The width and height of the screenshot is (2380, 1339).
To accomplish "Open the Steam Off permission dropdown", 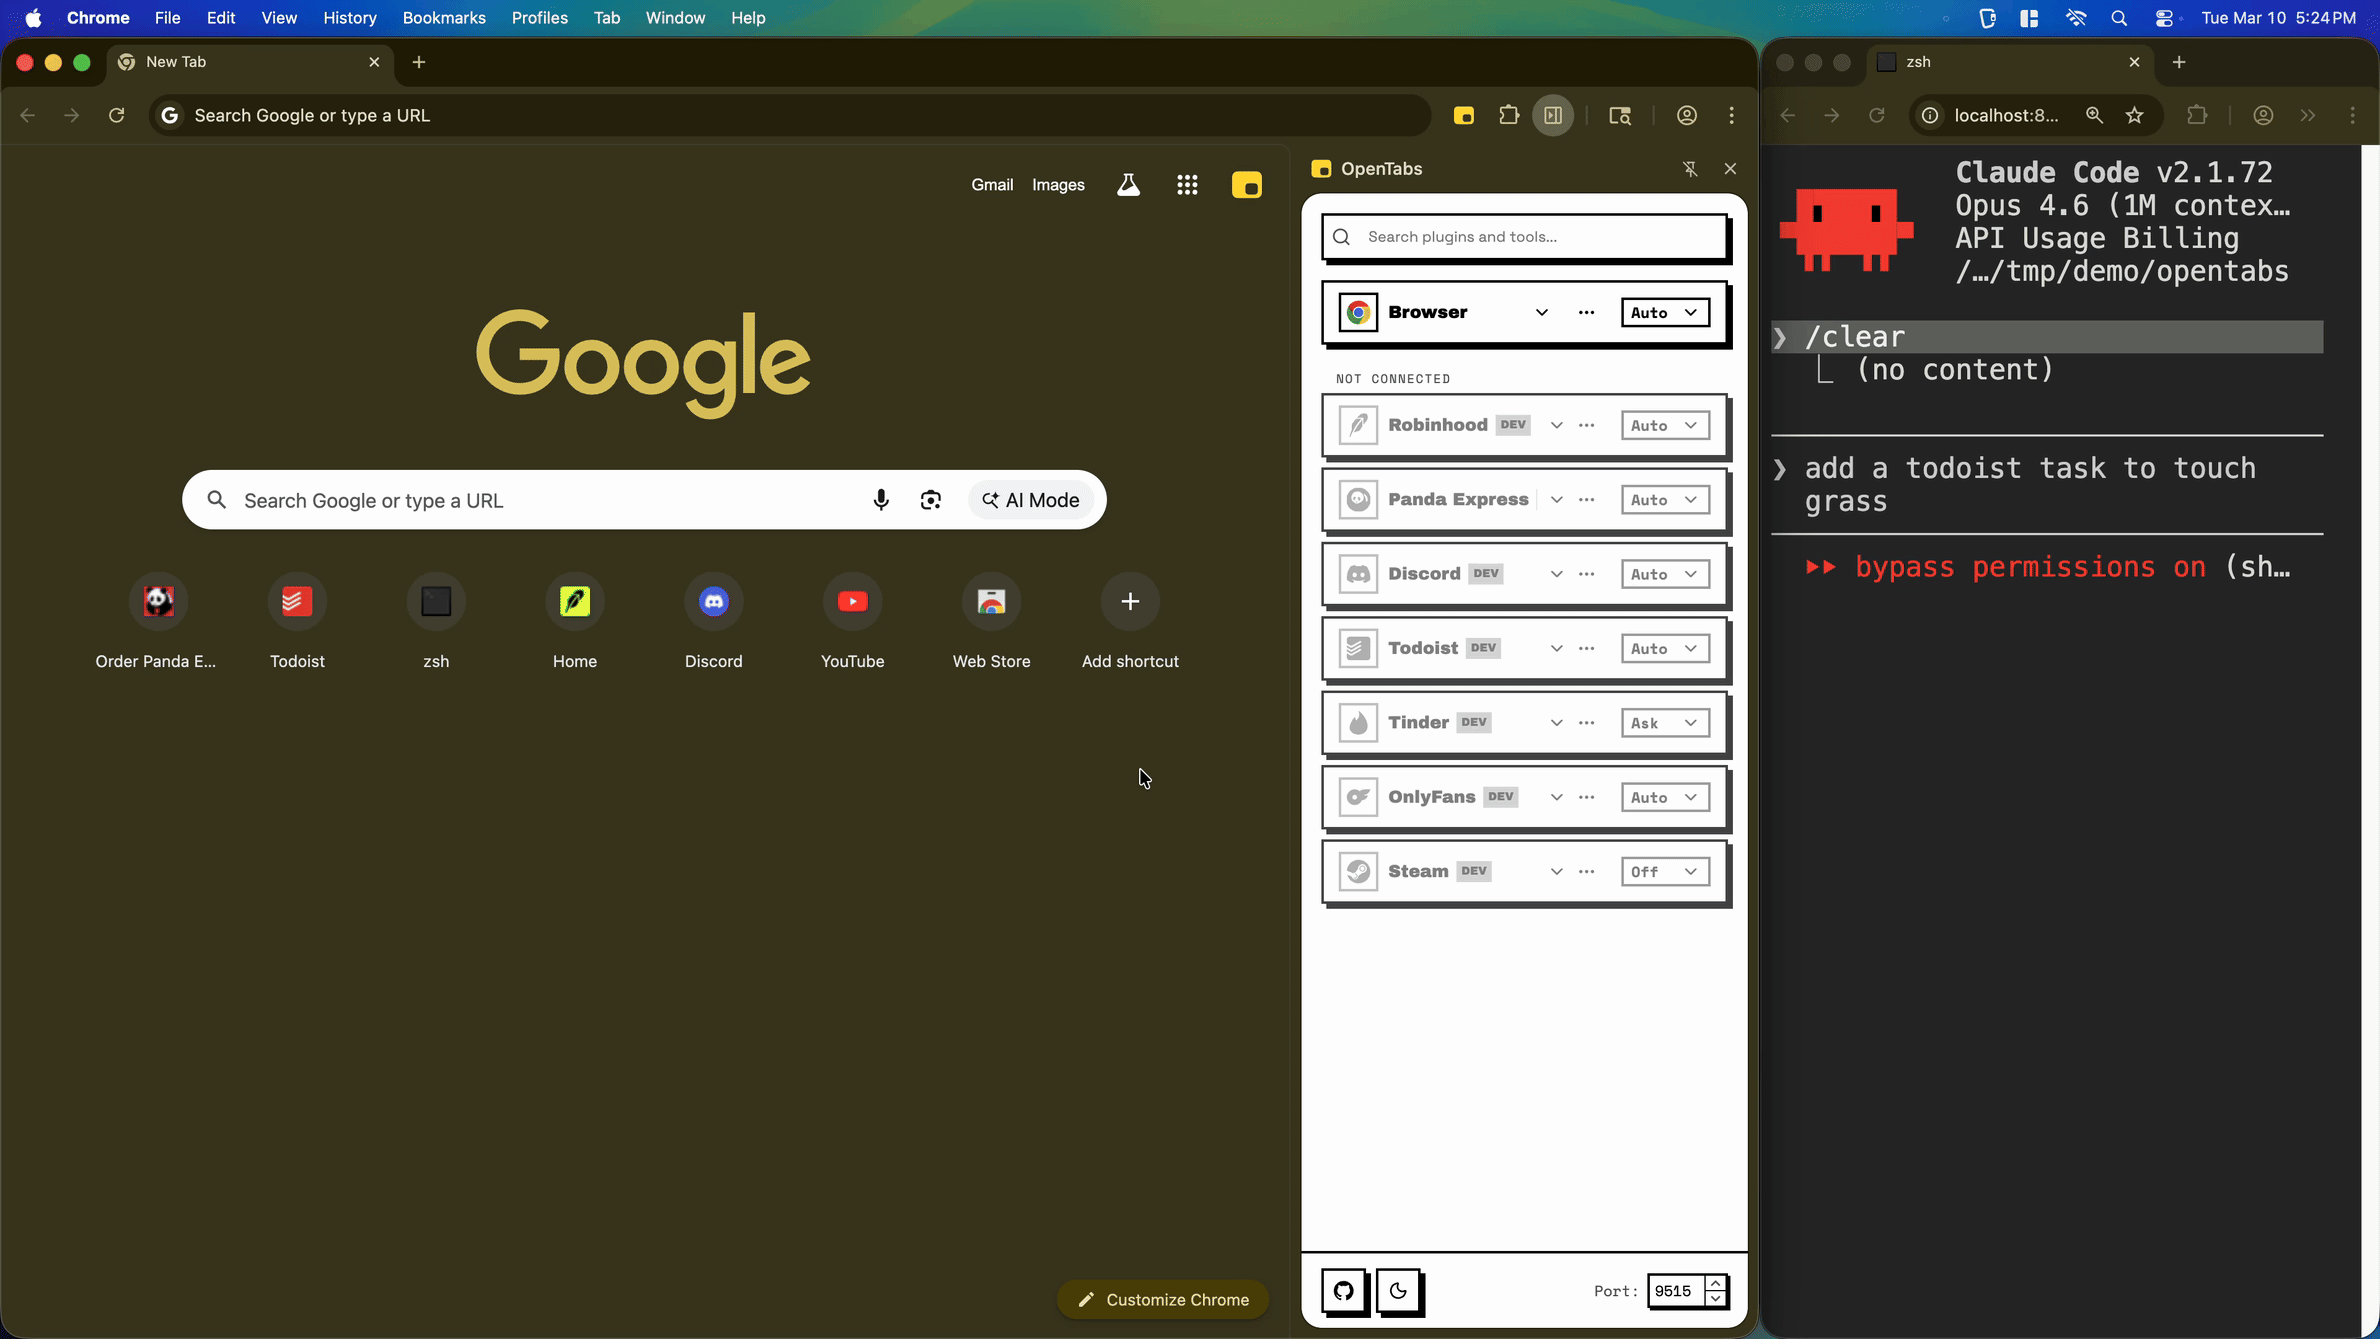I will pyautogui.click(x=1664, y=871).
